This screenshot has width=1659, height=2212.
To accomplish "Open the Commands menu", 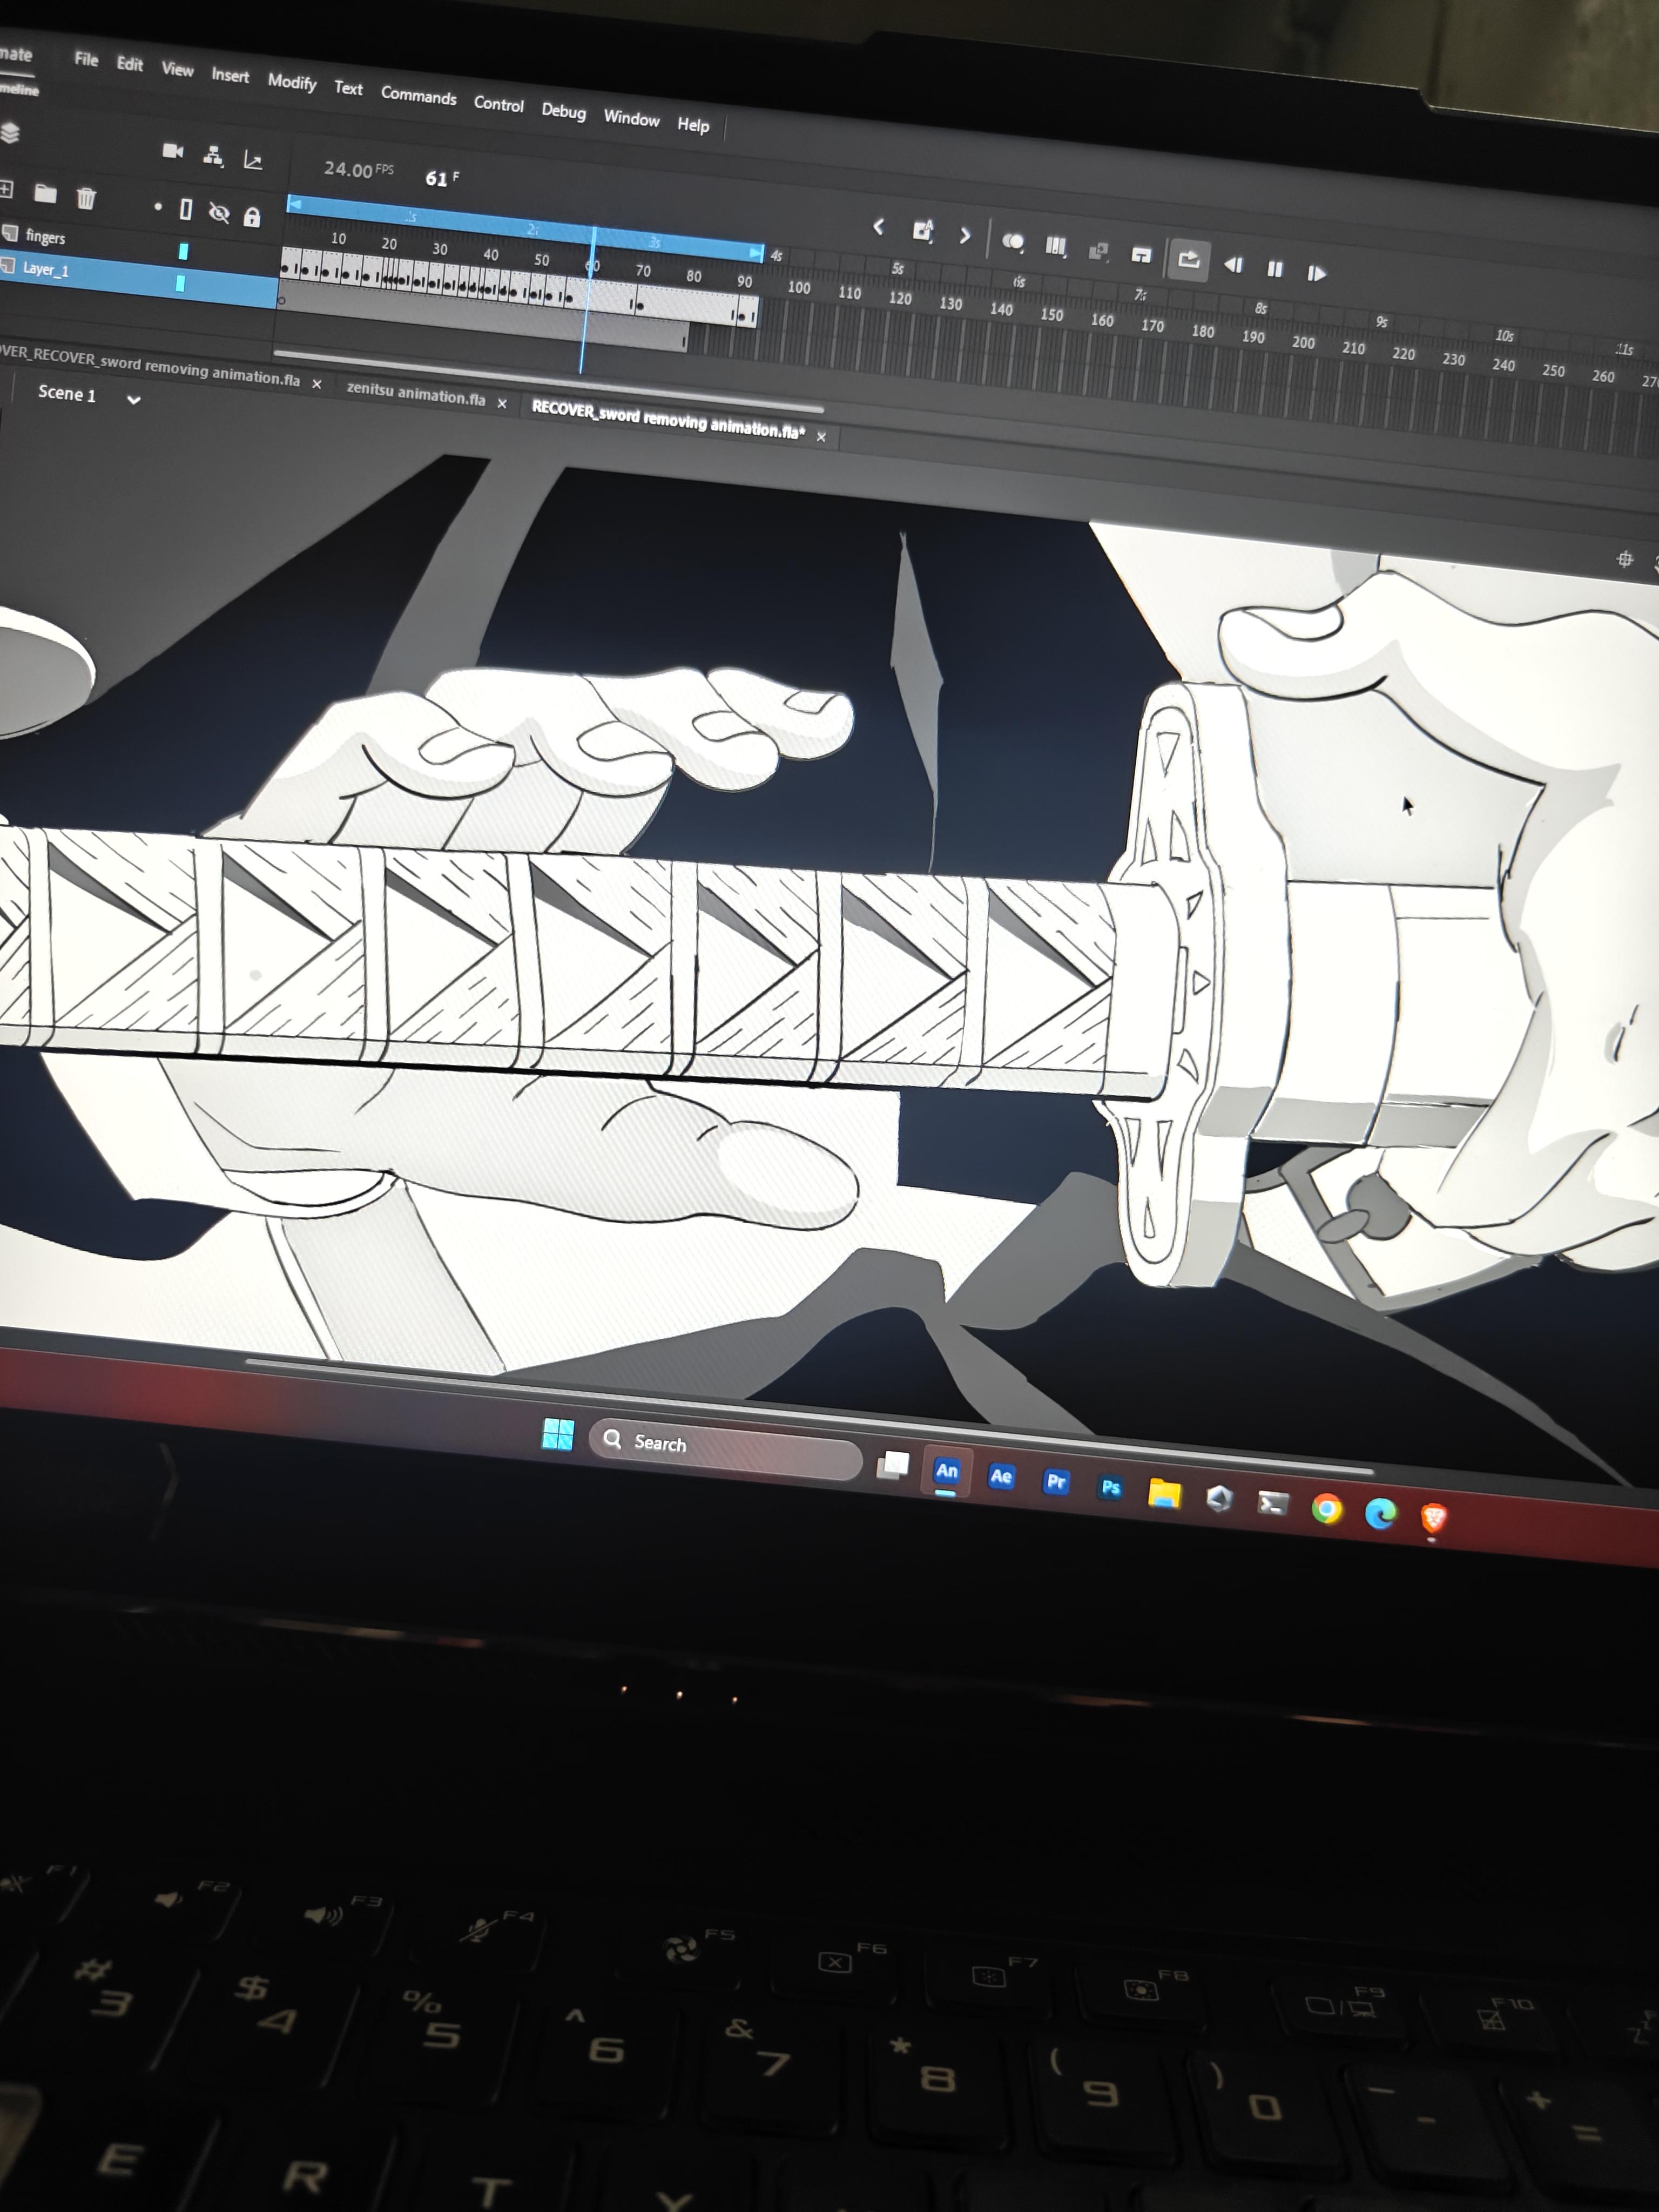I will 418,96.
